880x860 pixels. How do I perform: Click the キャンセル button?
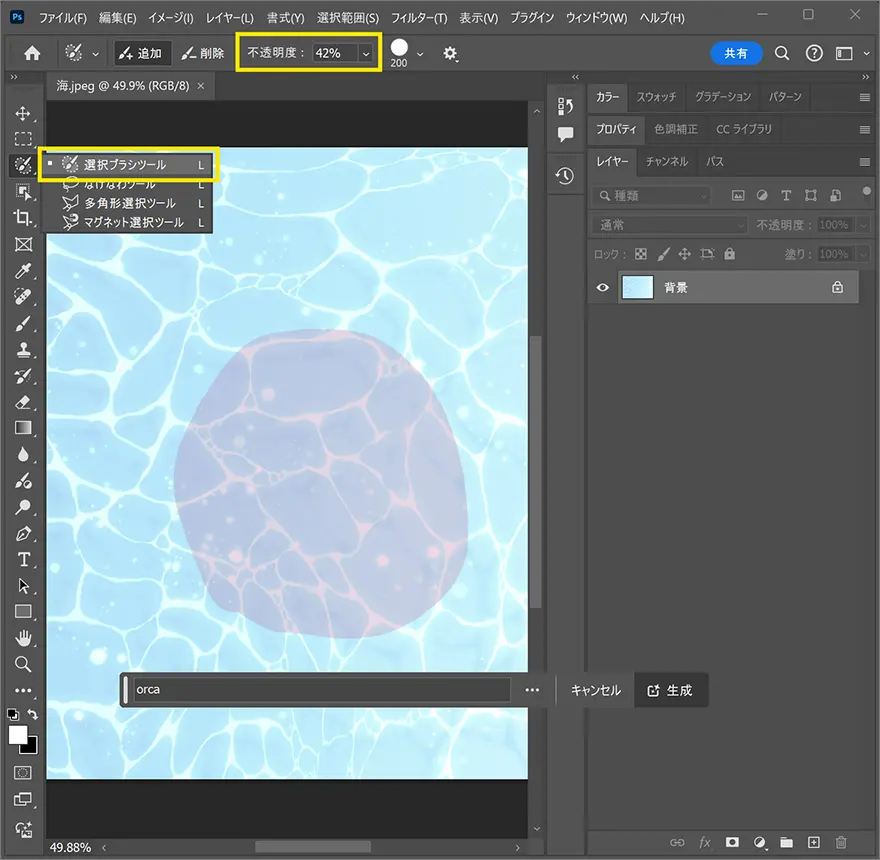(x=595, y=690)
